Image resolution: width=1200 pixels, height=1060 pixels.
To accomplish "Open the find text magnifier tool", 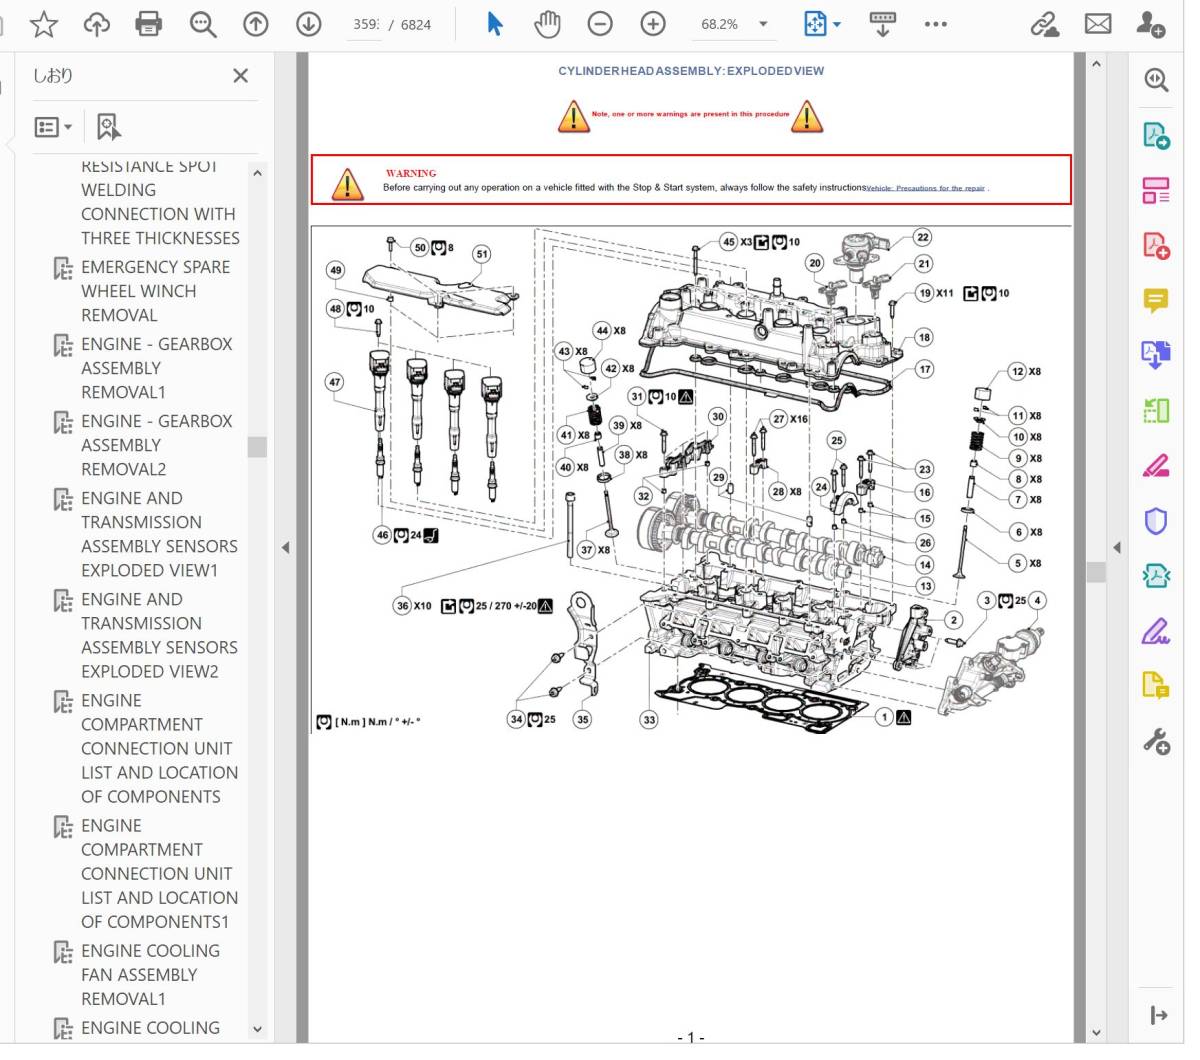I will point(203,24).
